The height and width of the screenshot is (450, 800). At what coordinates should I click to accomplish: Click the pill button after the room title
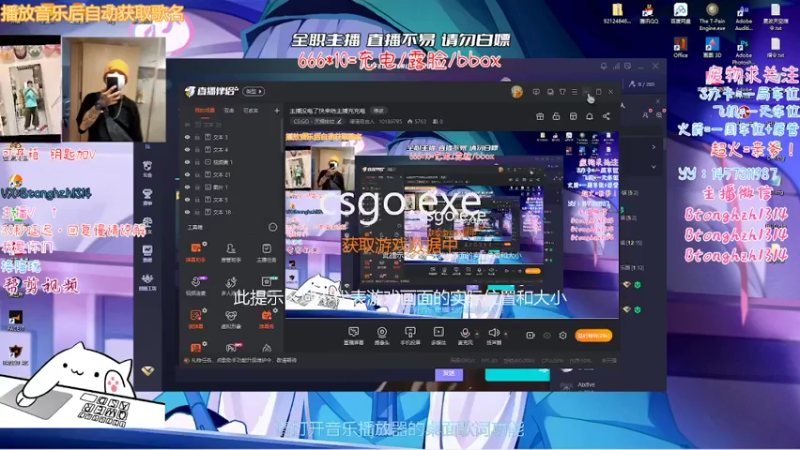(379, 111)
